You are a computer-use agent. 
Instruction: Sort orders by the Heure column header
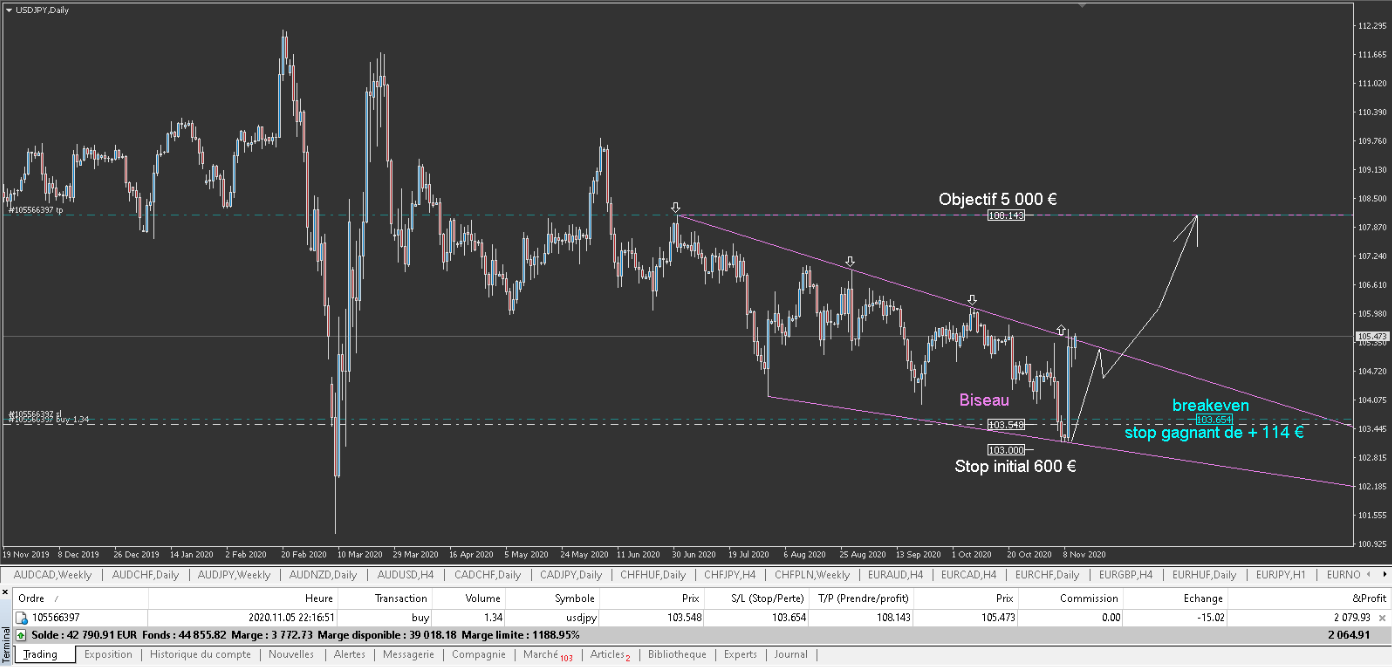coord(319,598)
